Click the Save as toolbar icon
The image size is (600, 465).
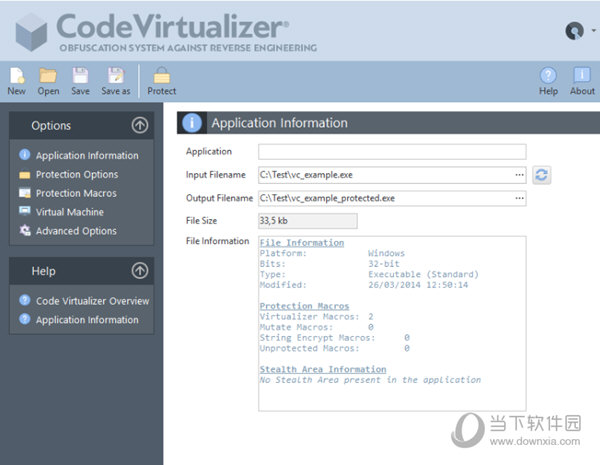(116, 75)
